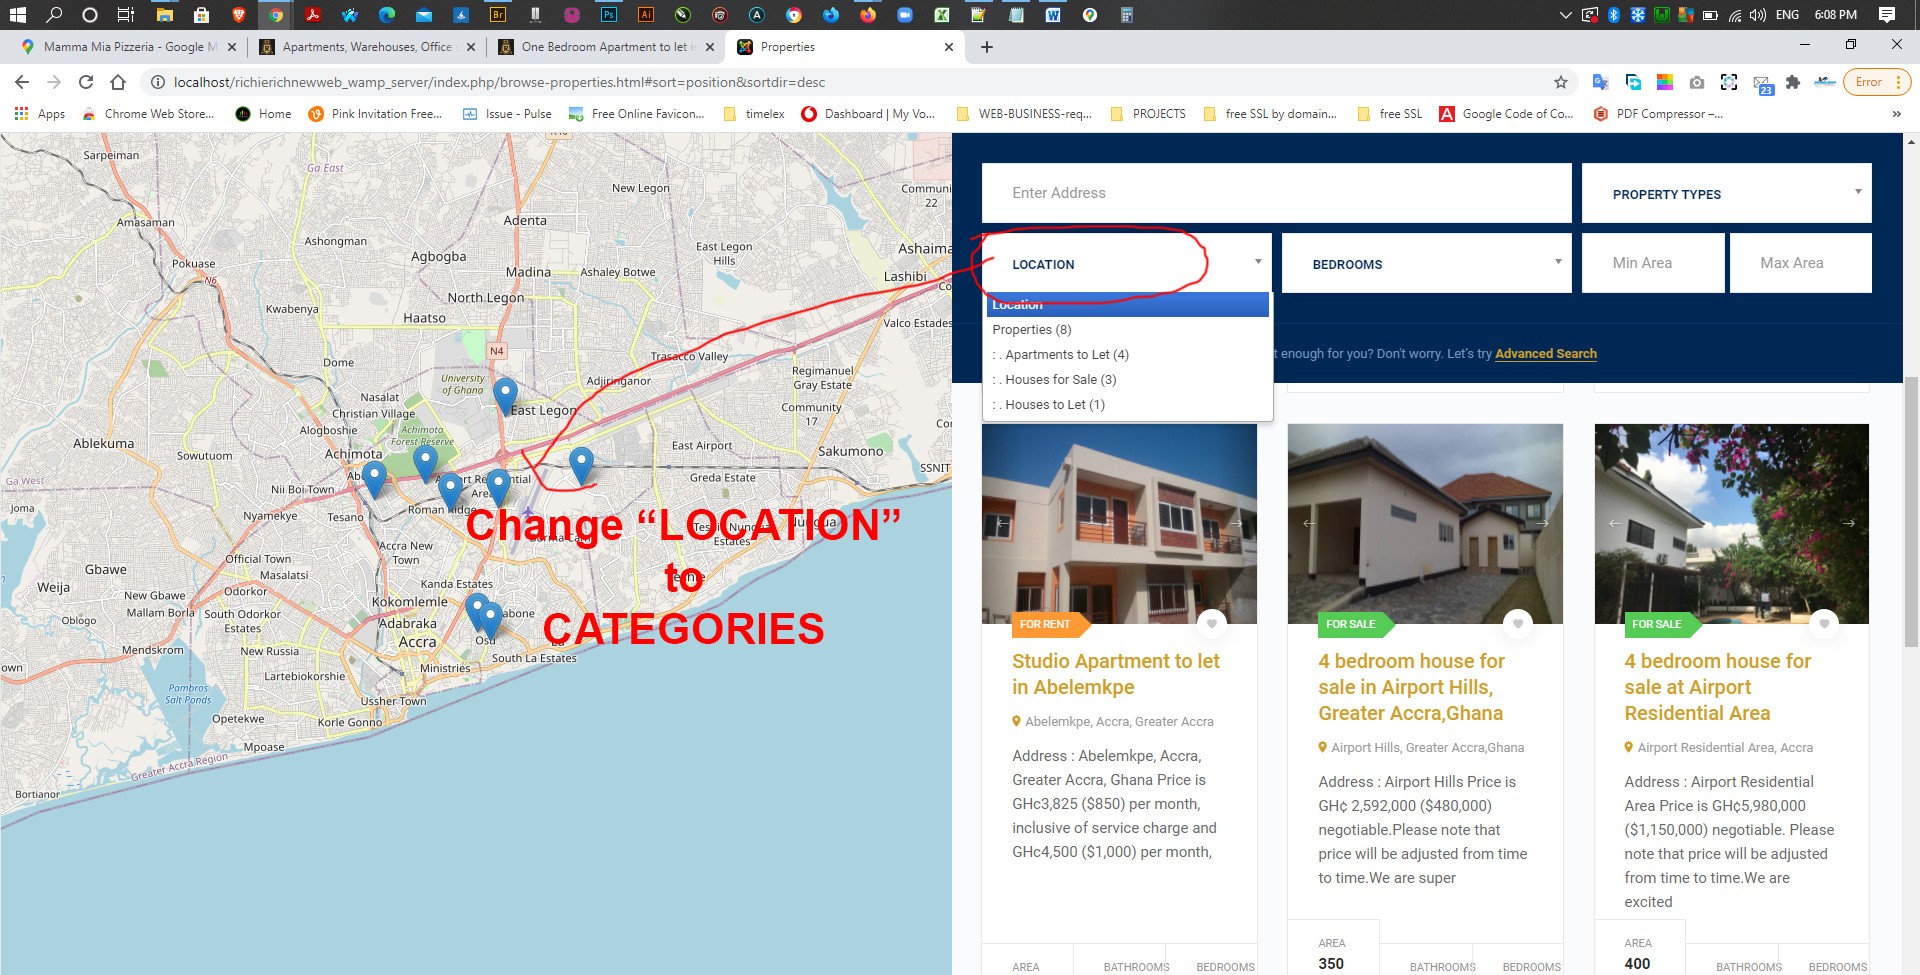Open the Advanced Search link
The height and width of the screenshot is (975, 1920).
pyautogui.click(x=1545, y=354)
